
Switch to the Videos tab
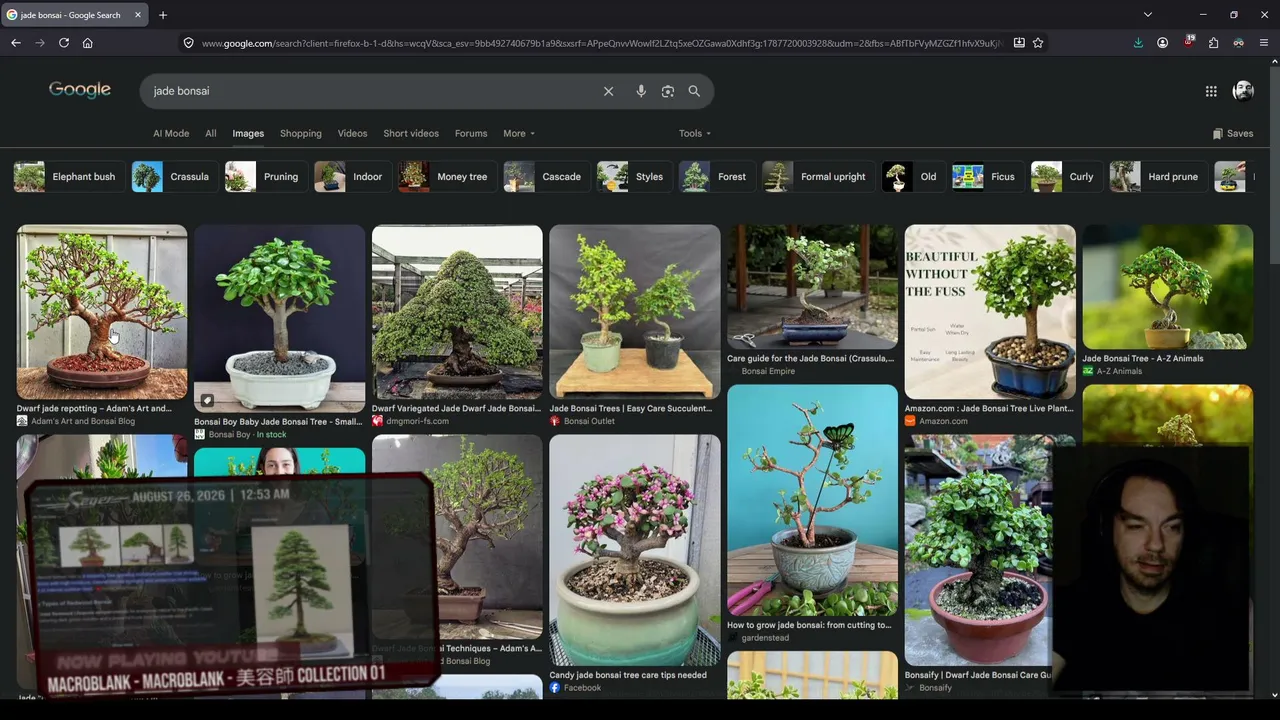pos(352,133)
